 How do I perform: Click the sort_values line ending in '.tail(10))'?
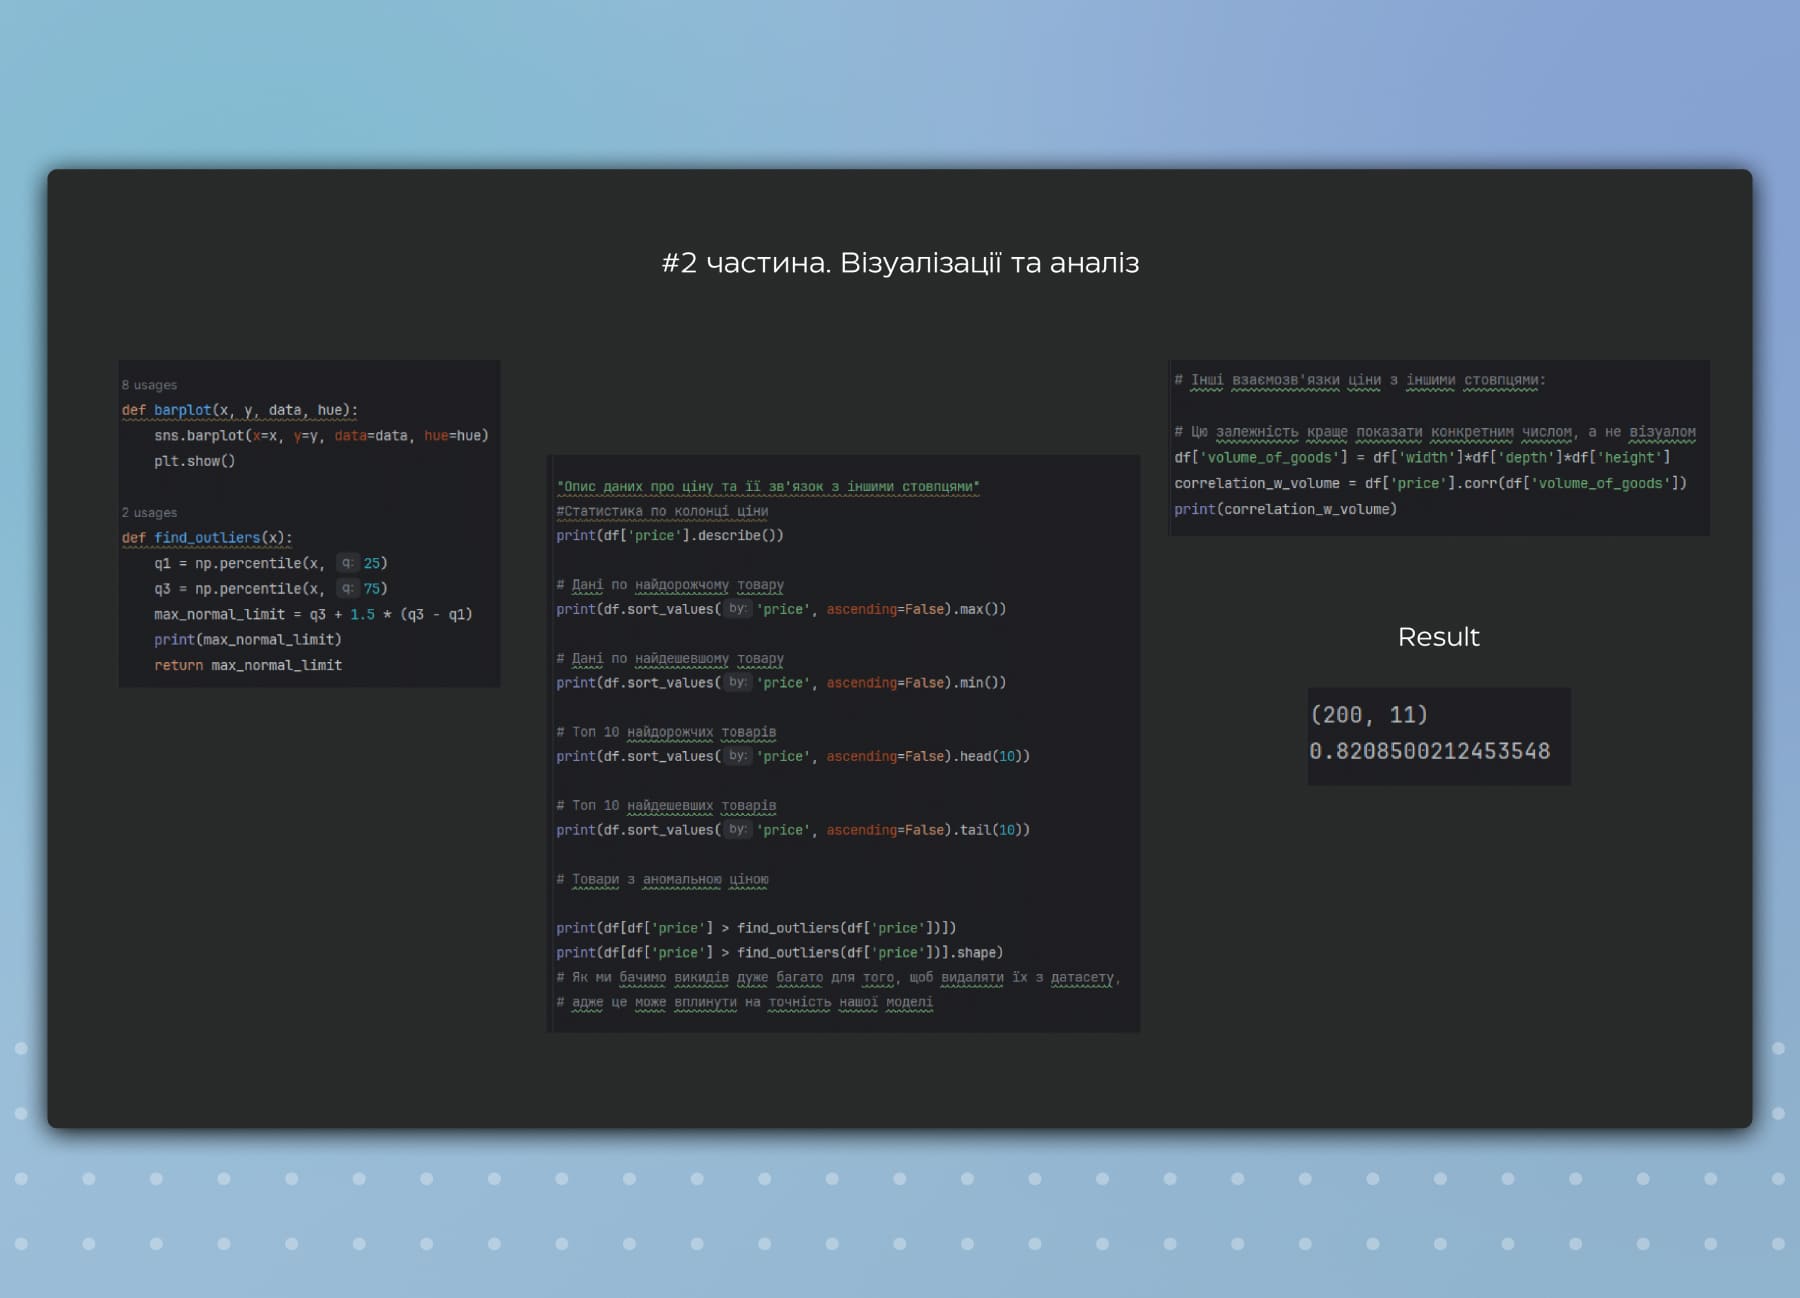[x=793, y=830]
